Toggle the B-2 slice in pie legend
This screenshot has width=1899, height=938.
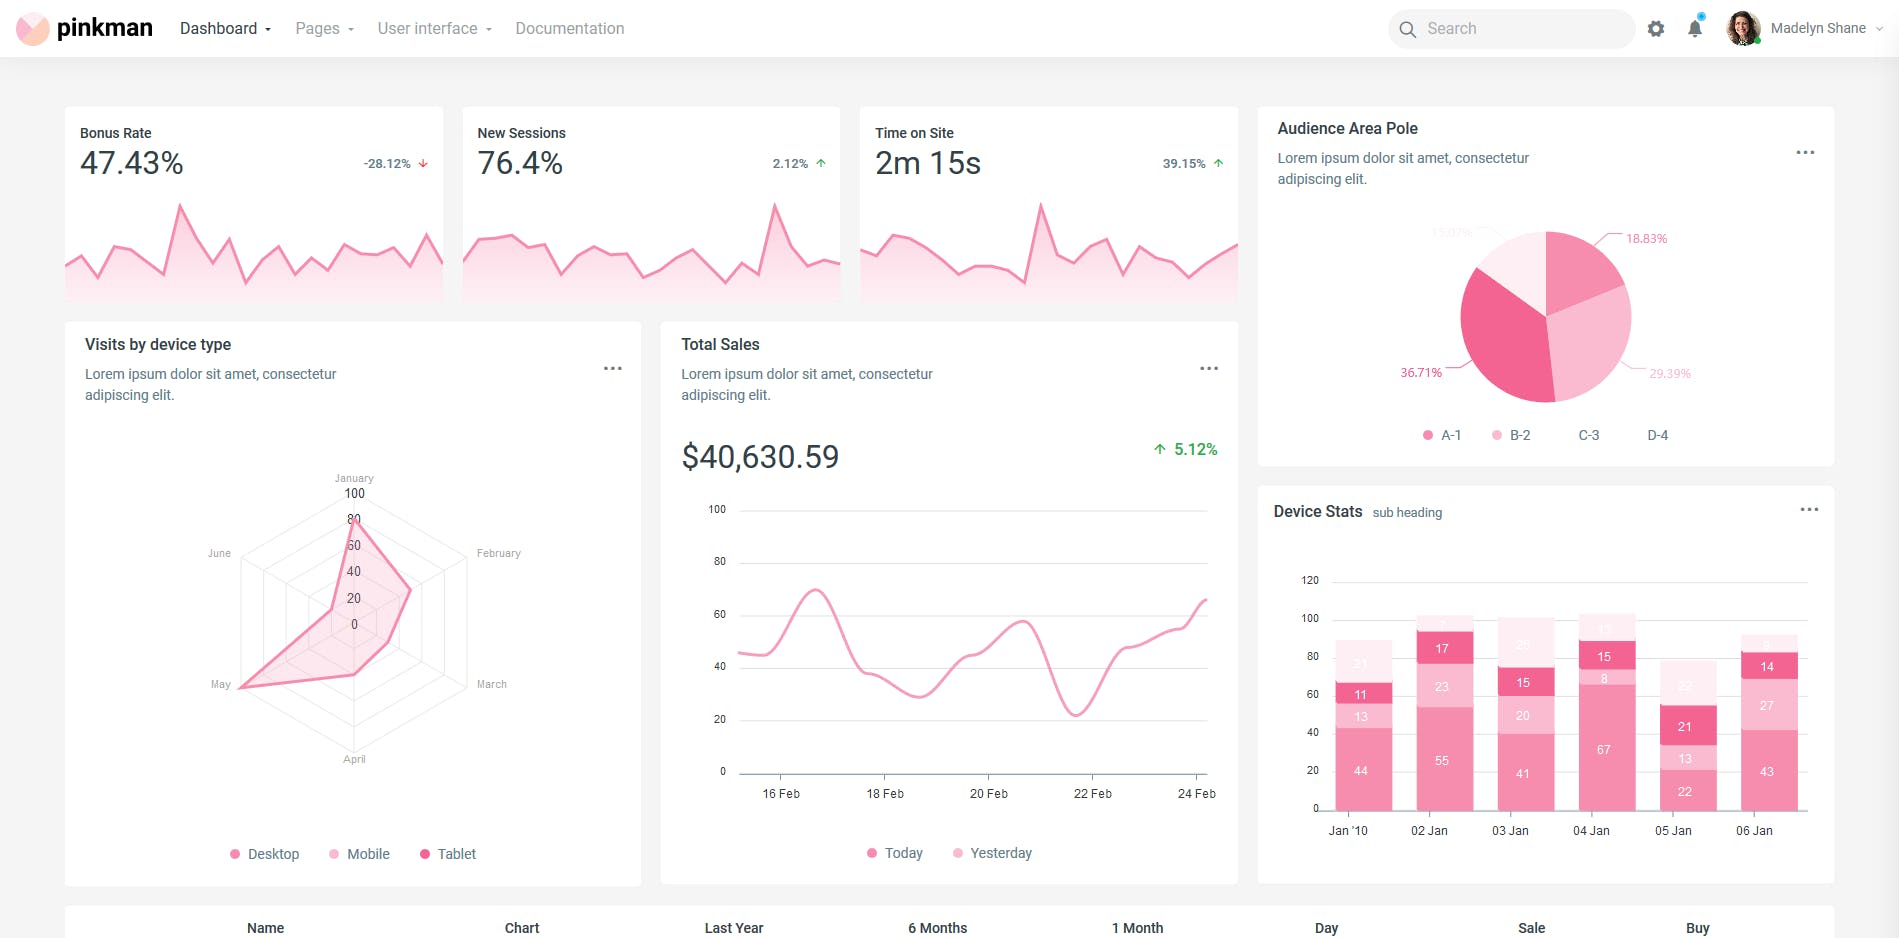point(1513,435)
